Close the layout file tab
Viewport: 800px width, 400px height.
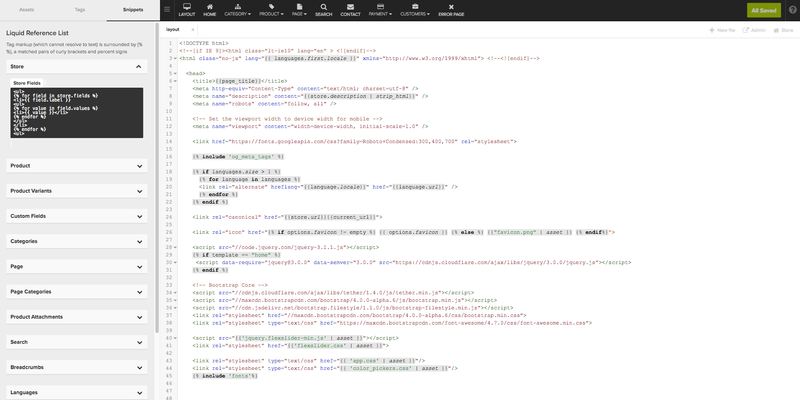point(193,30)
